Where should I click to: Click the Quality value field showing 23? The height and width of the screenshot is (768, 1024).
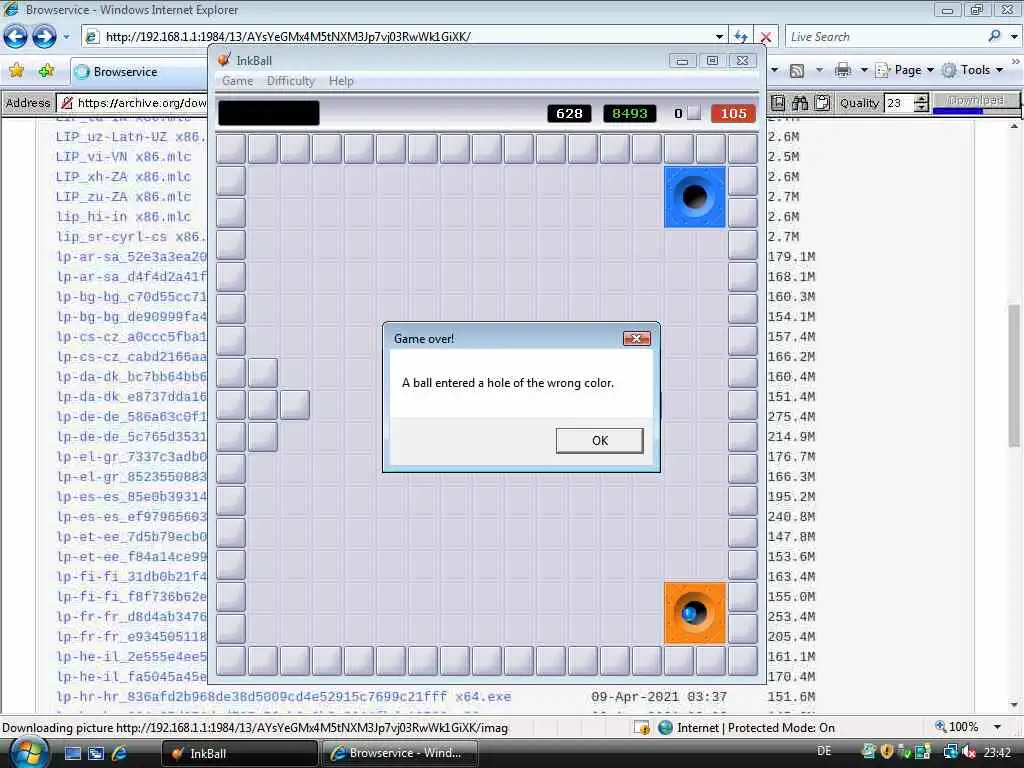899,103
